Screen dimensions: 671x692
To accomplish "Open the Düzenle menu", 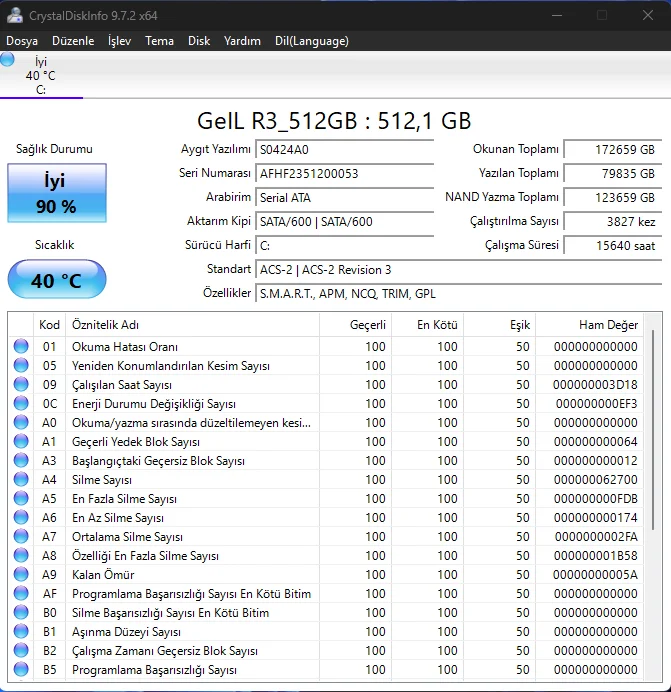I will tap(73, 41).
